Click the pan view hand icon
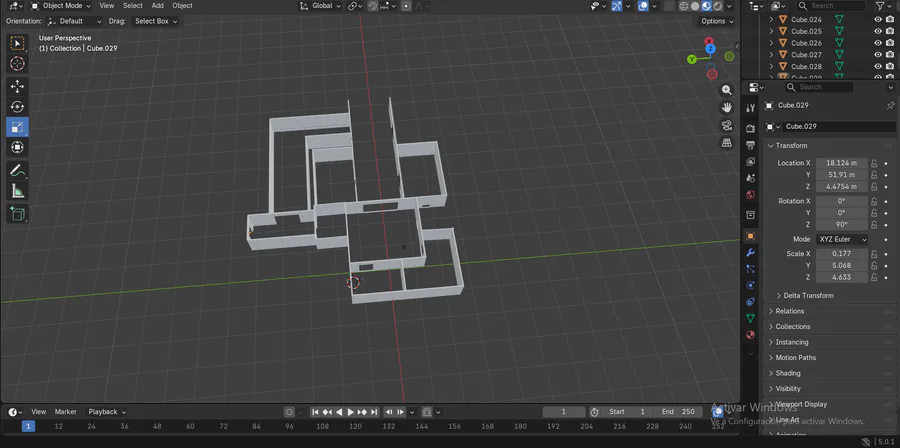The image size is (900, 448). pos(727,107)
